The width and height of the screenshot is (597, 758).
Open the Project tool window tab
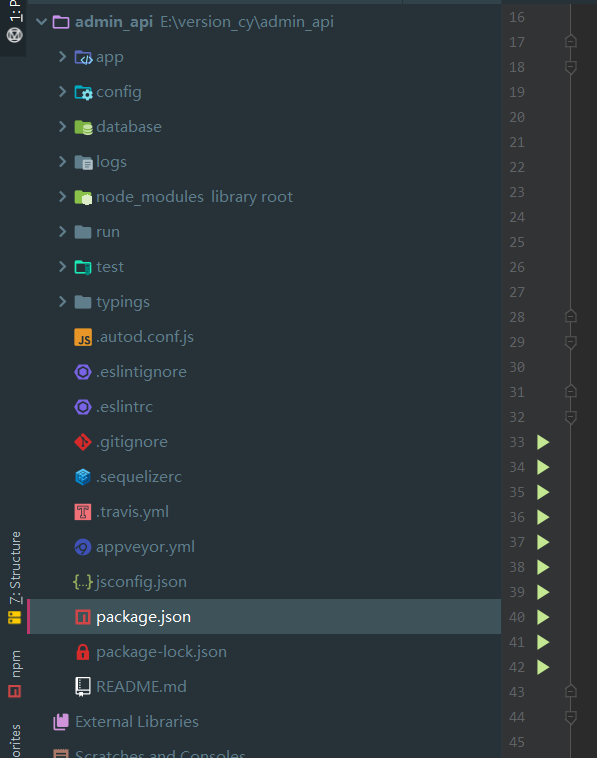15,21
